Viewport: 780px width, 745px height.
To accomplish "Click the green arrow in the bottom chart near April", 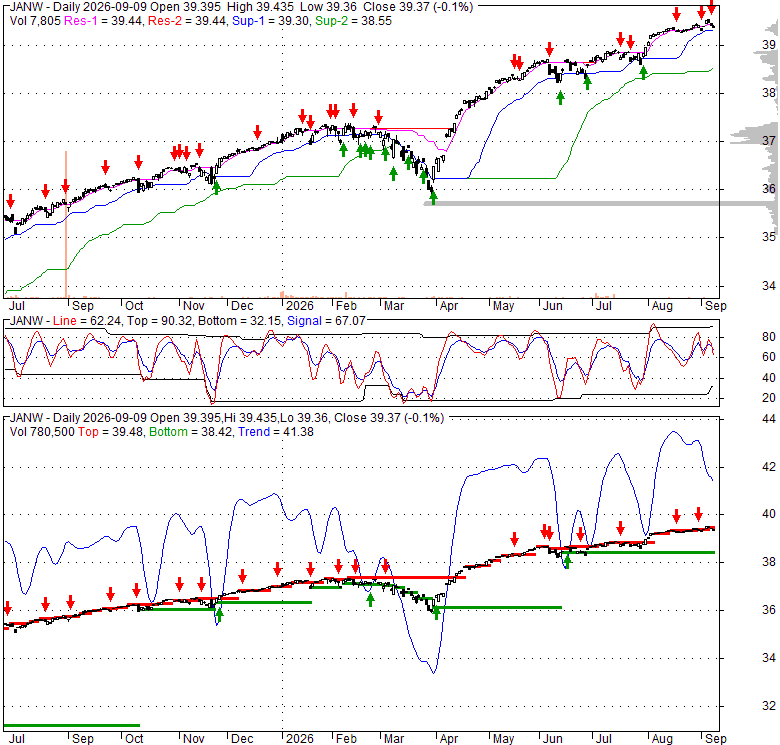I will tap(437, 613).
